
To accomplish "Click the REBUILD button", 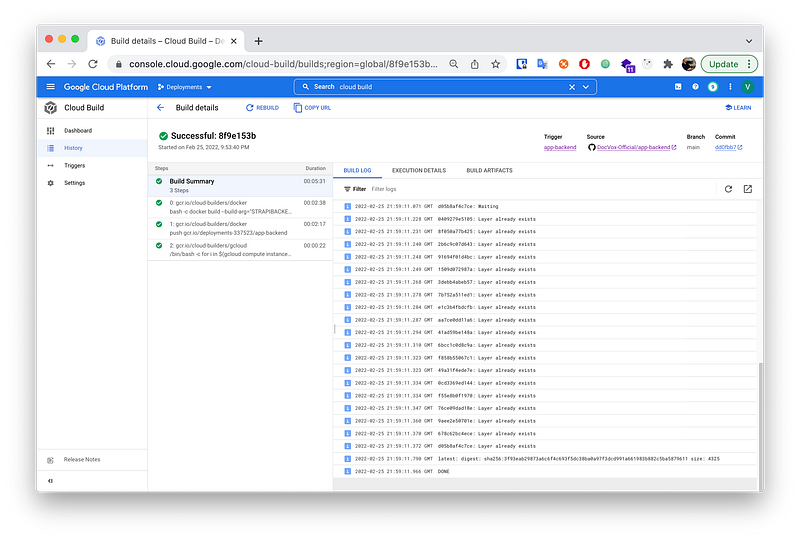I will (262, 108).
